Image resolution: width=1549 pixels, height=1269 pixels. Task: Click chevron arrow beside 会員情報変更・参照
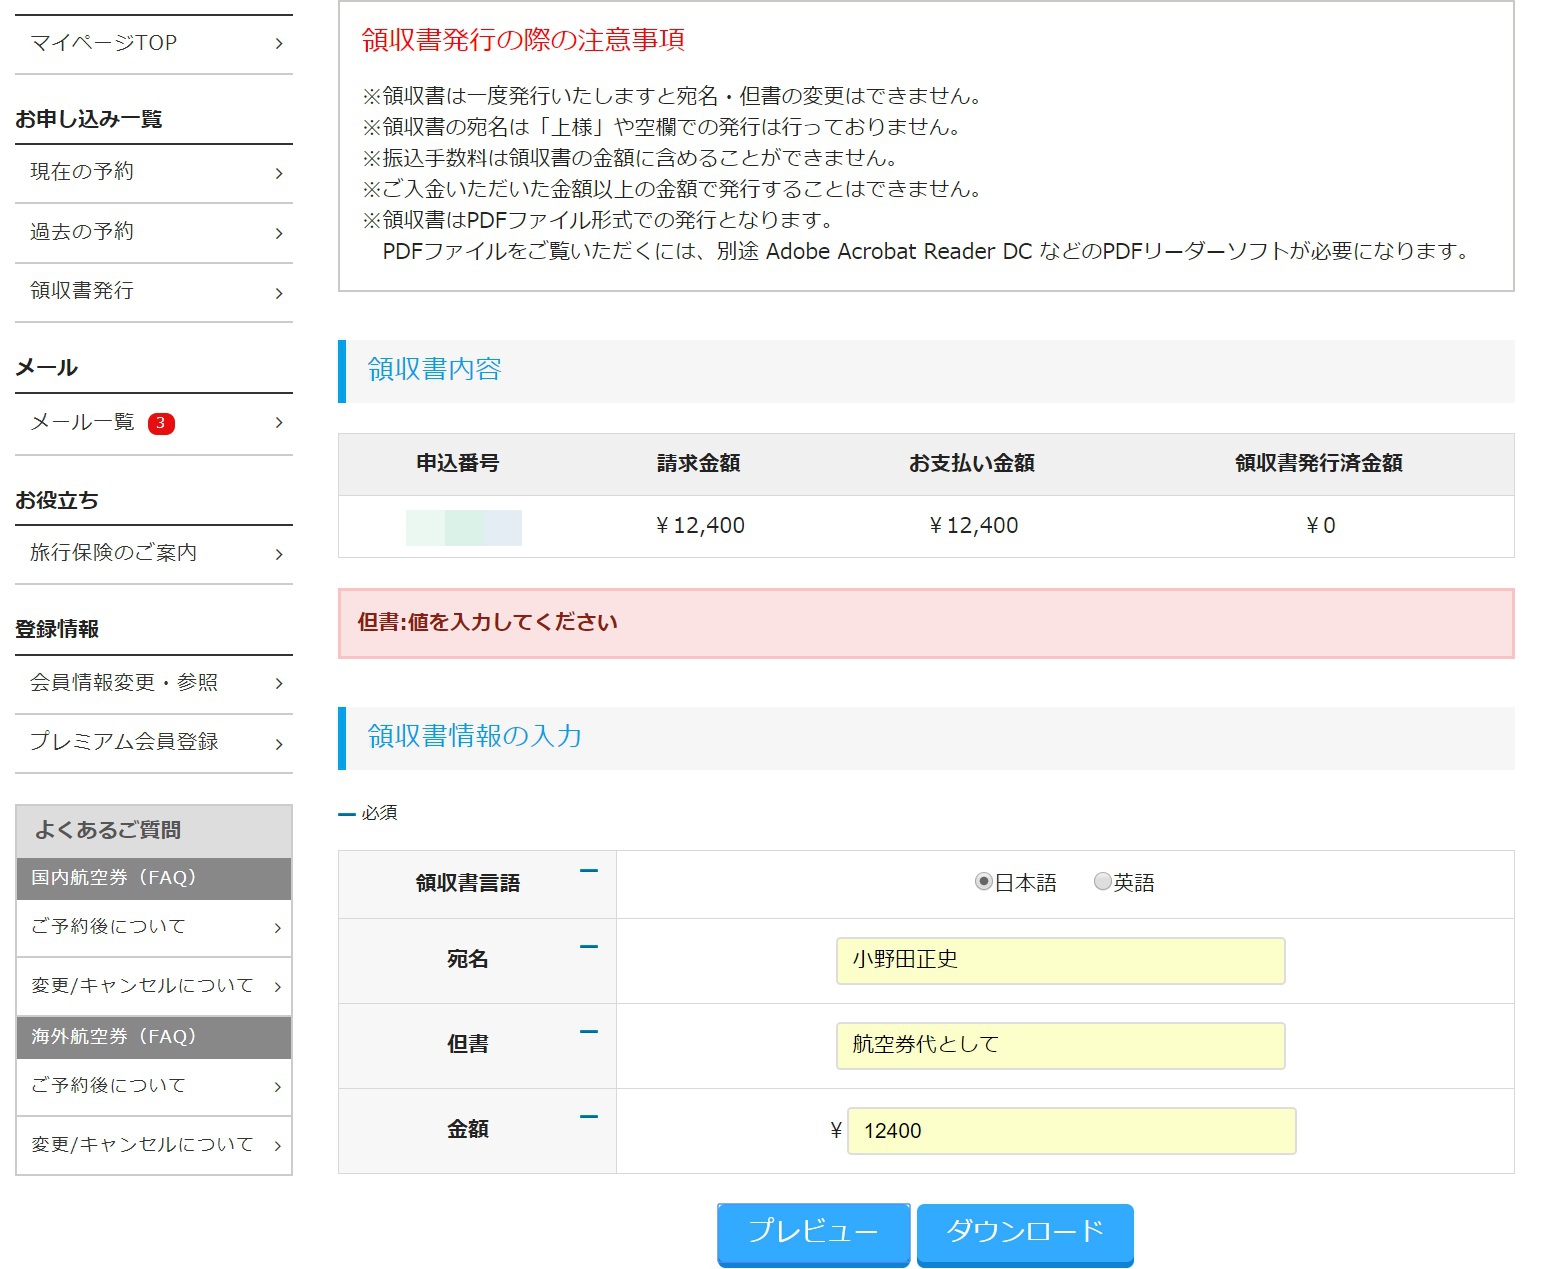(x=279, y=683)
